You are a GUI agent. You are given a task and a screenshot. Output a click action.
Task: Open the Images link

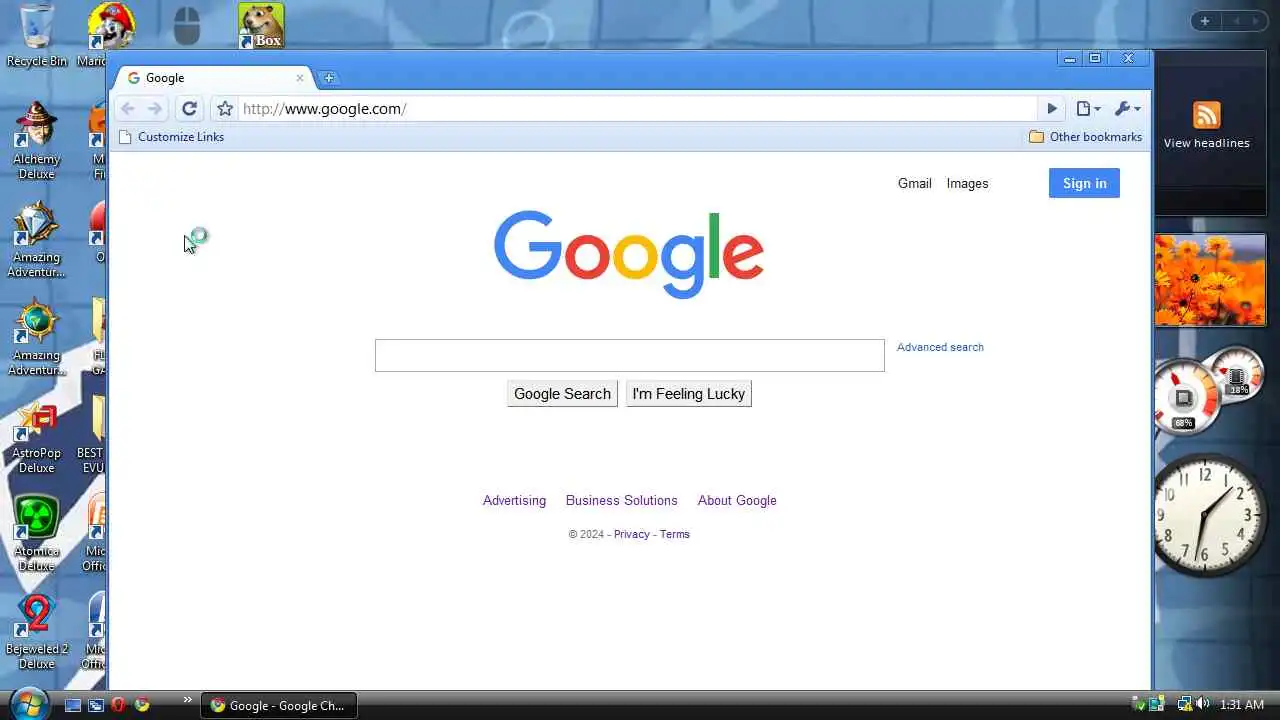tap(967, 183)
